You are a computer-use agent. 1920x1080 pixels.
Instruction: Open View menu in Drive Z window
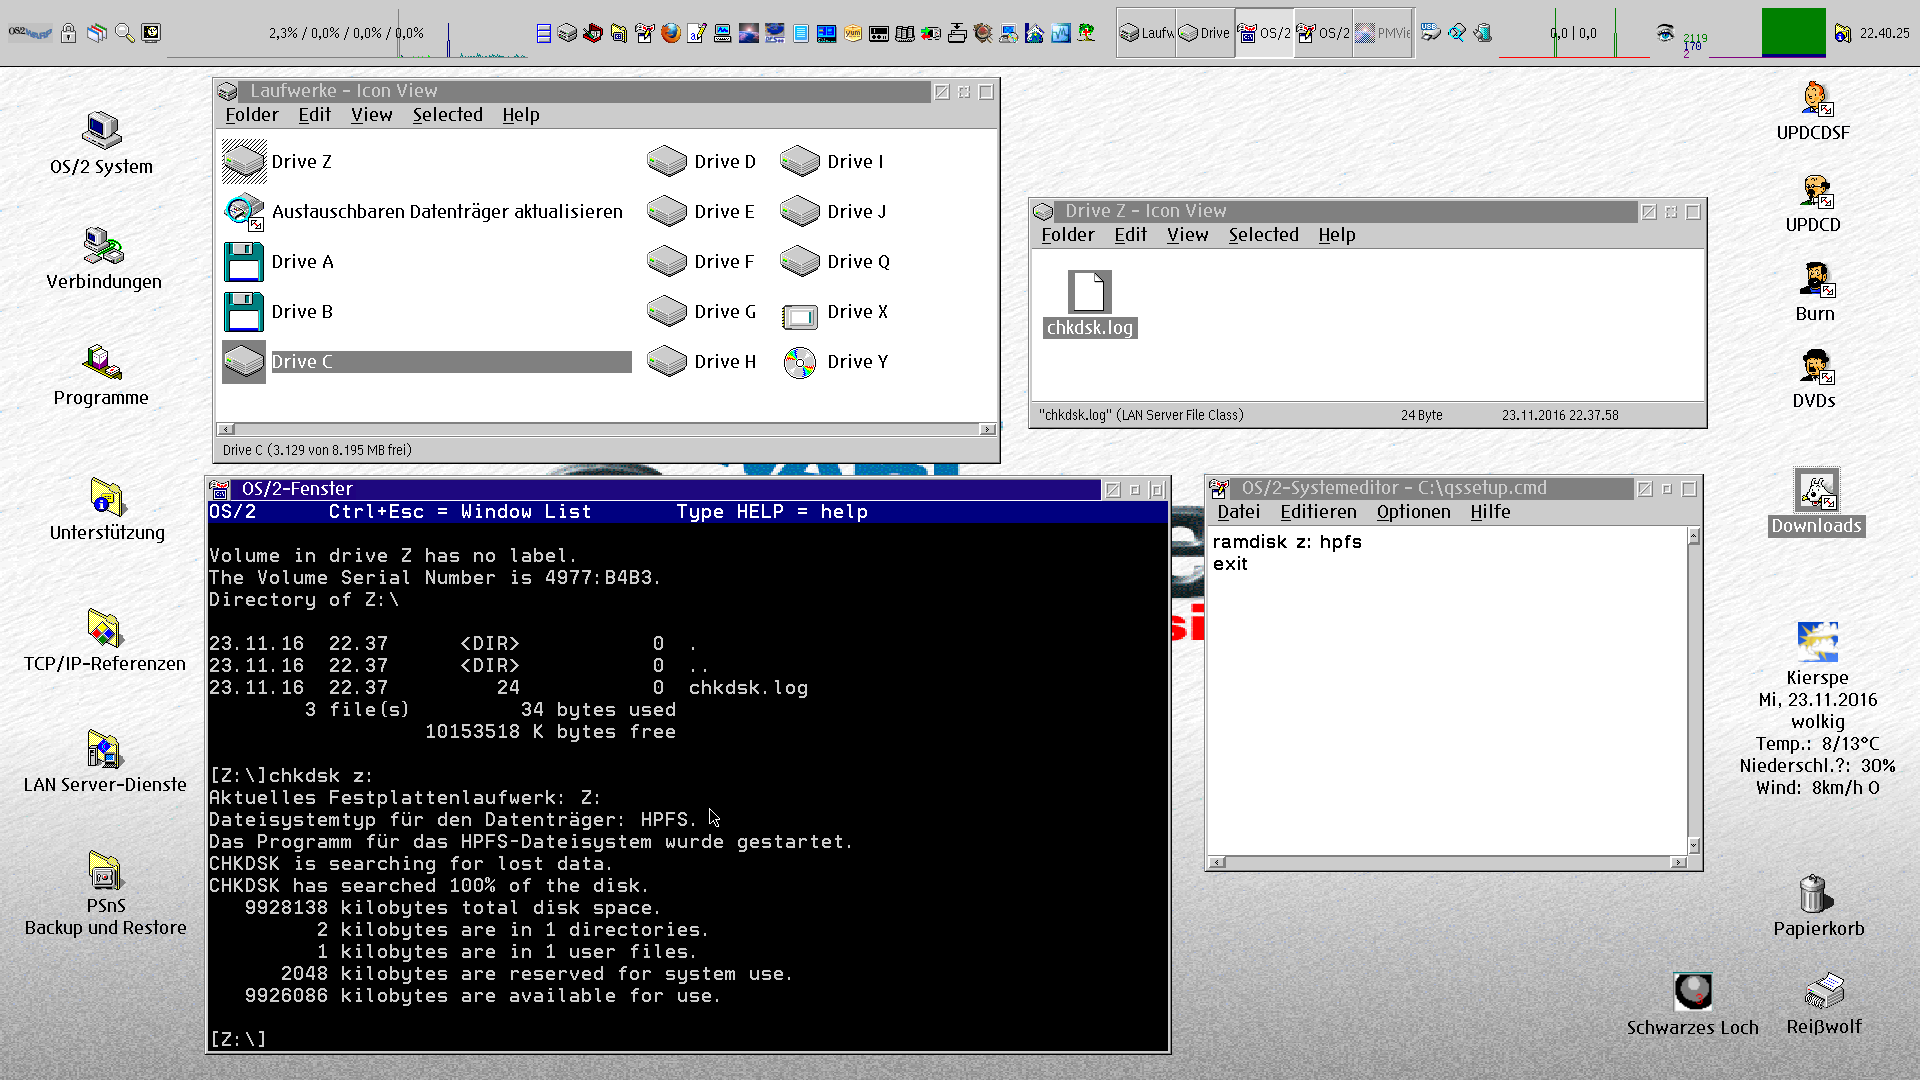tap(1187, 235)
